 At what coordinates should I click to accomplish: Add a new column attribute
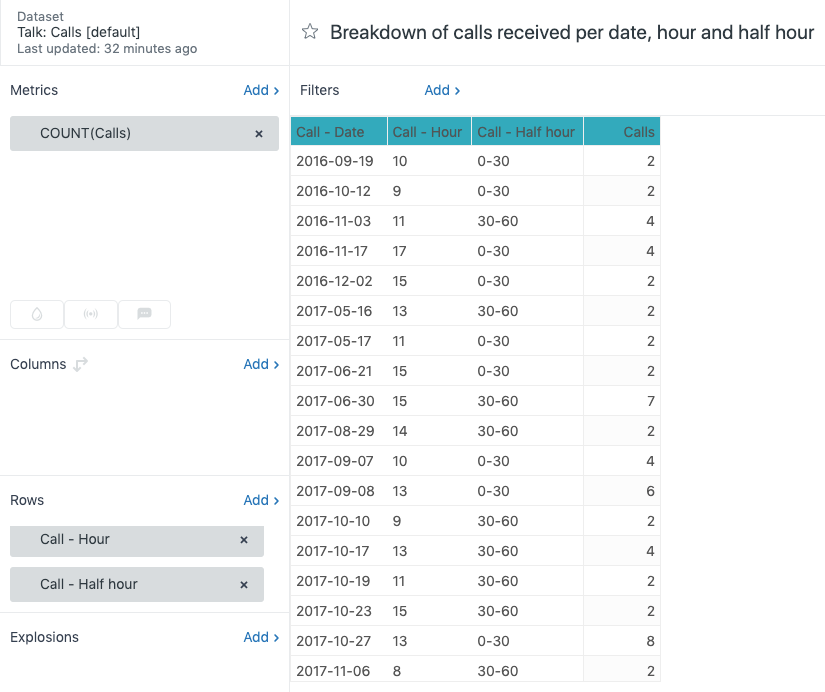[261, 364]
